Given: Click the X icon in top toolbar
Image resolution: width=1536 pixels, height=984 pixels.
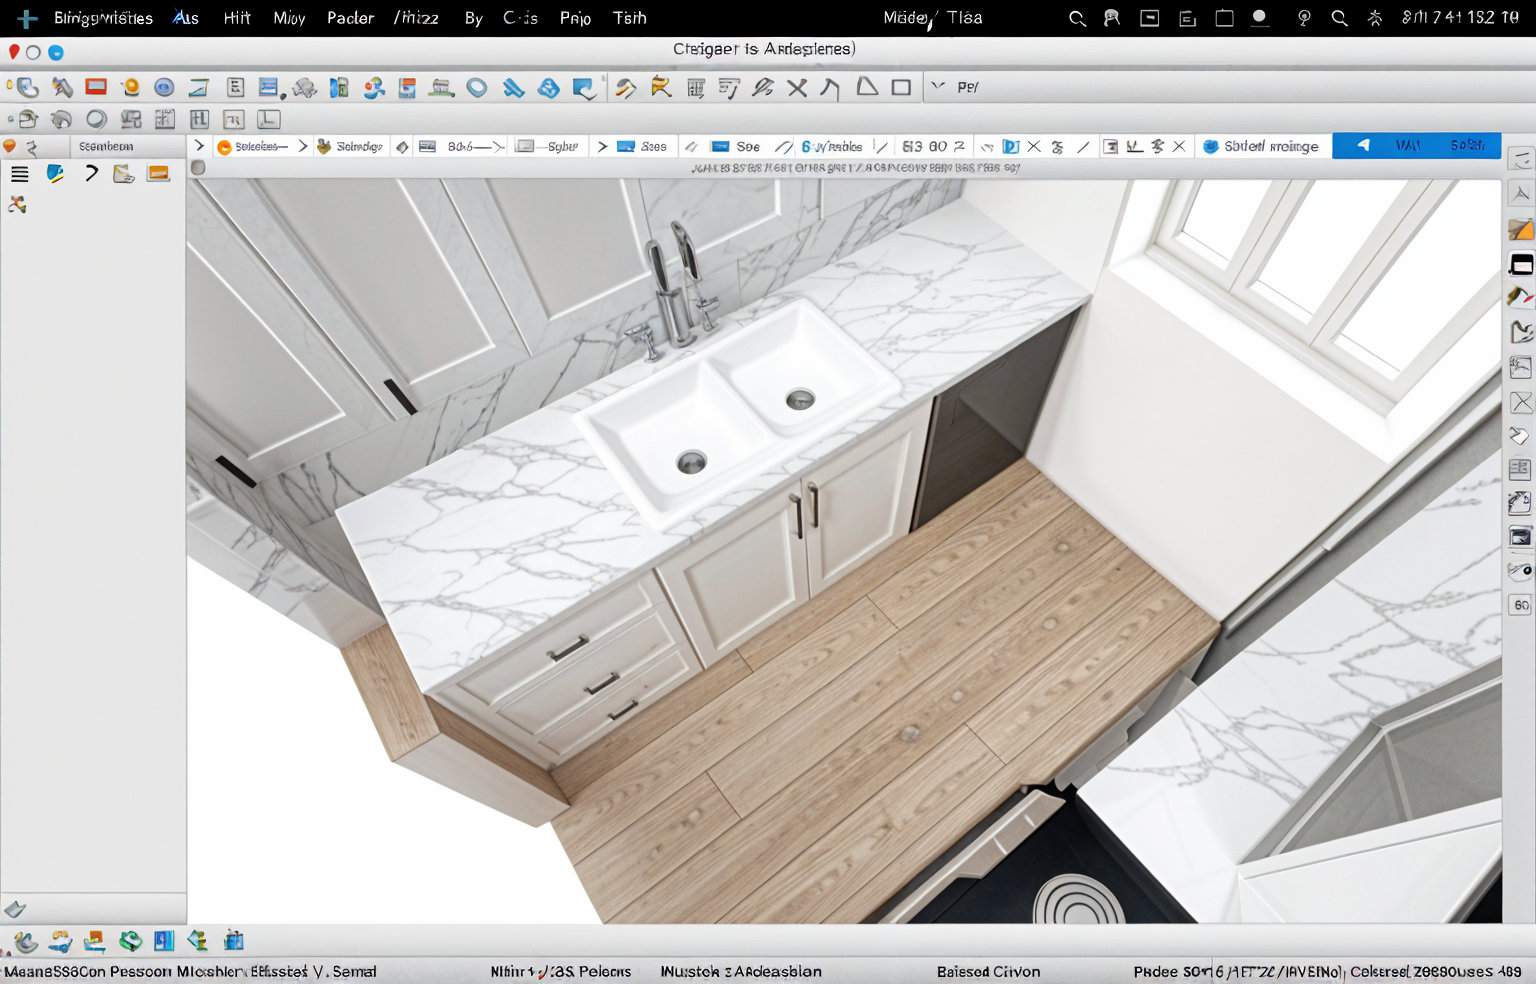Looking at the screenshot, I should pos(797,88).
